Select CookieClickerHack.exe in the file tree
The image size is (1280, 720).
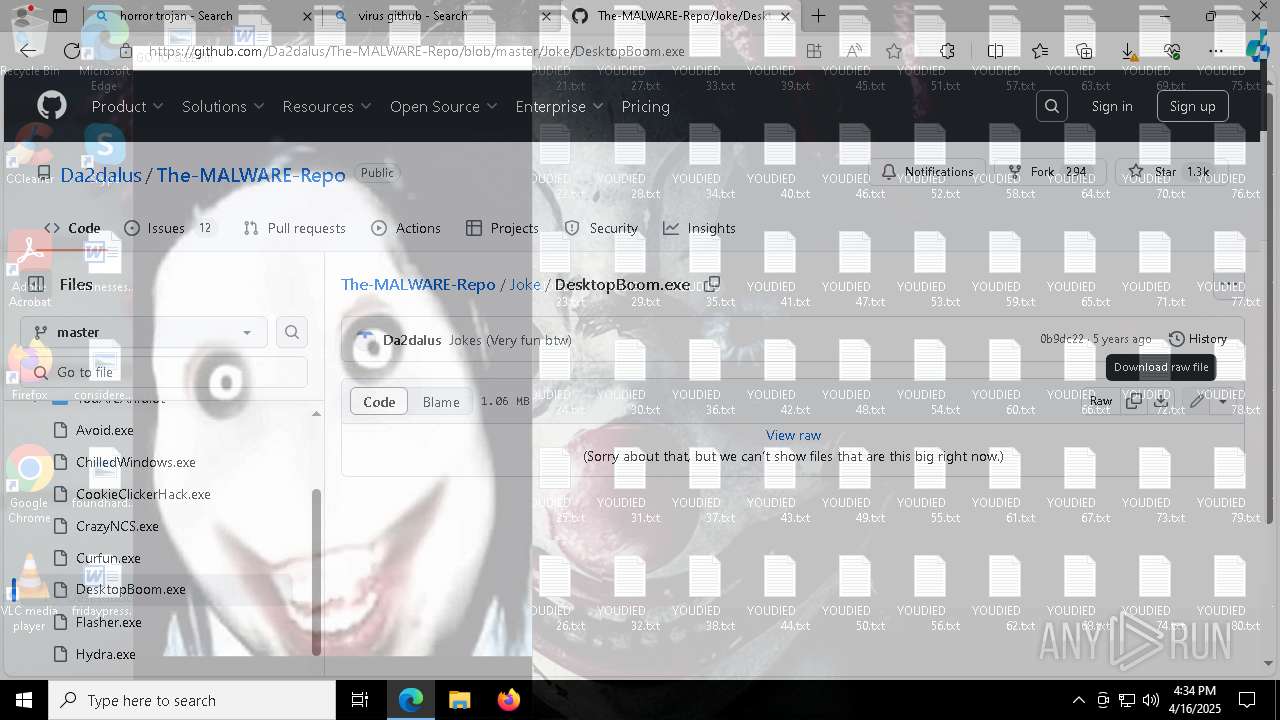pyautogui.click(x=143, y=494)
